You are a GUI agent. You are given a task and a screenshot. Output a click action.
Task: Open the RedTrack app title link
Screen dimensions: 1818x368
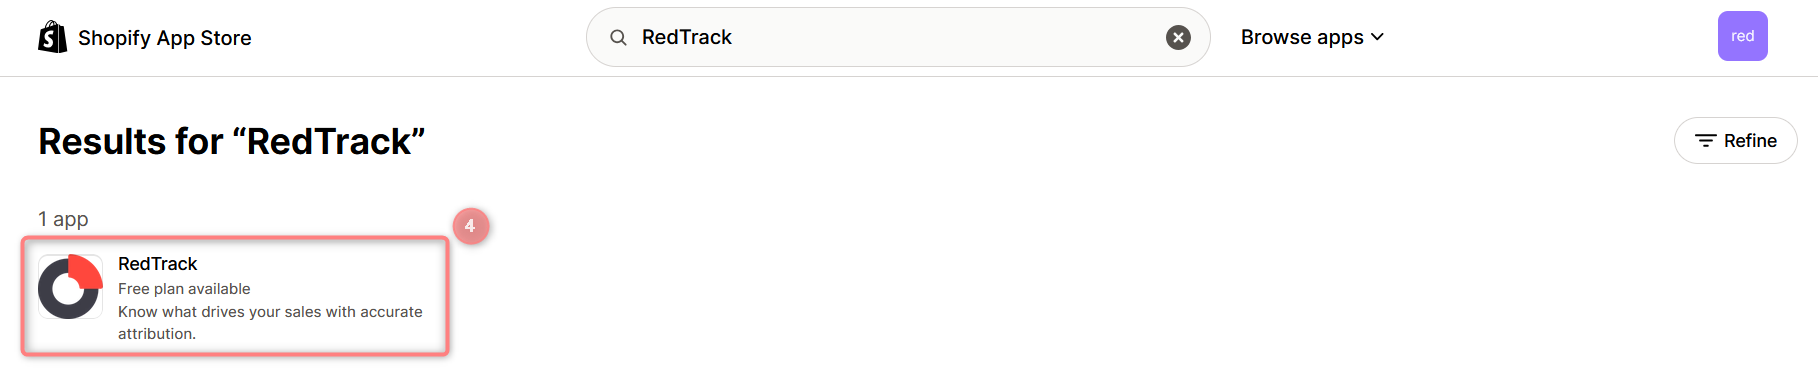[x=157, y=264]
